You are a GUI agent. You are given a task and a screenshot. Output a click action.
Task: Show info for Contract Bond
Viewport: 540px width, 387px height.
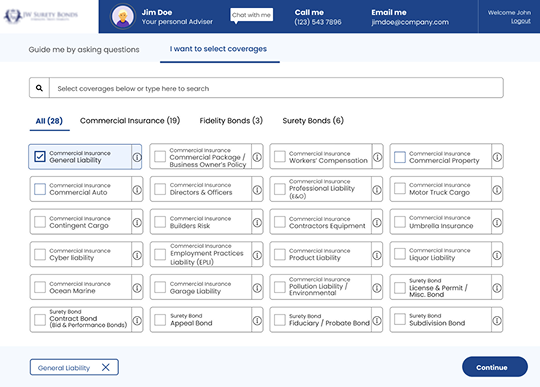tap(137, 321)
